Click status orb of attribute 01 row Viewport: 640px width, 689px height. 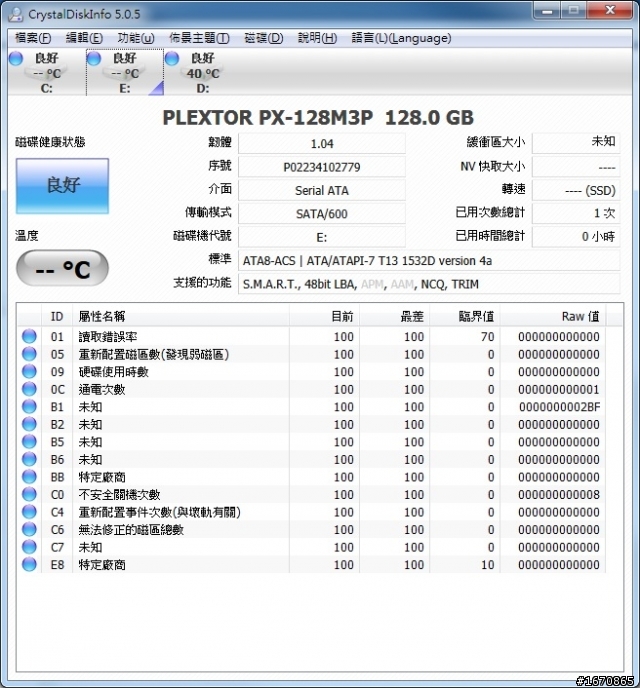coord(29,337)
